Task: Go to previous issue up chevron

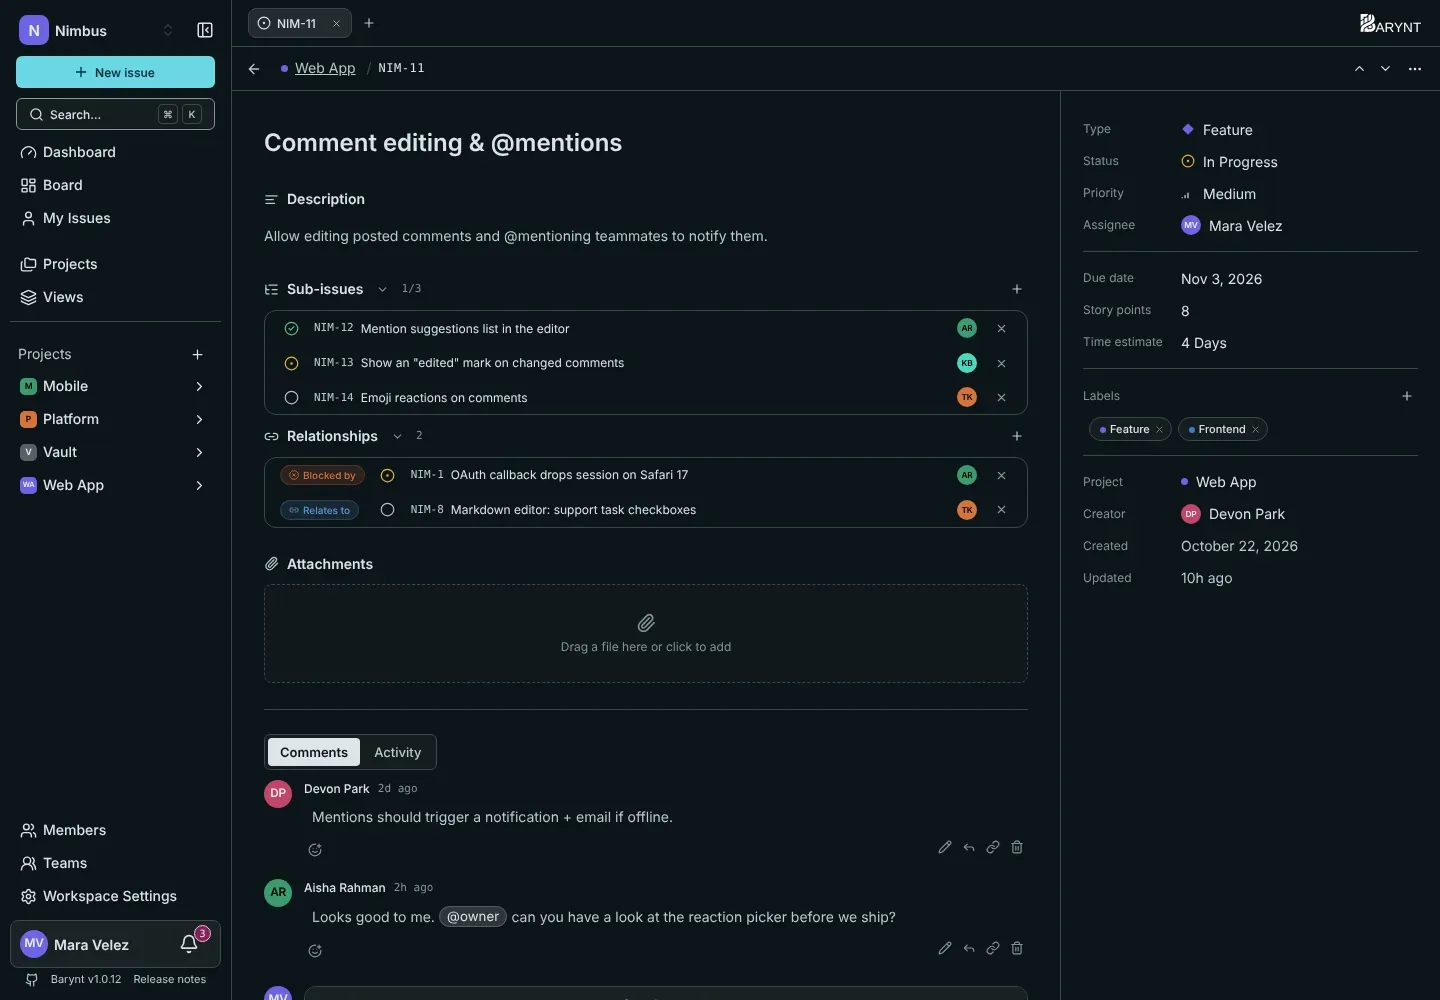Action: [x=1359, y=68]
